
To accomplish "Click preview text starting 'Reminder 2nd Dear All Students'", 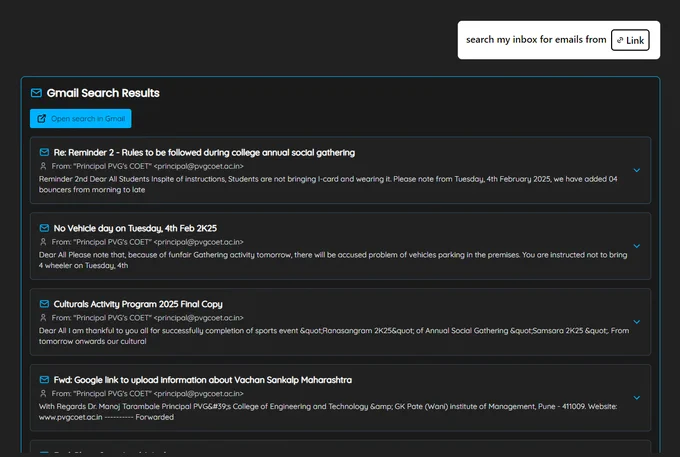I will 328,184.
